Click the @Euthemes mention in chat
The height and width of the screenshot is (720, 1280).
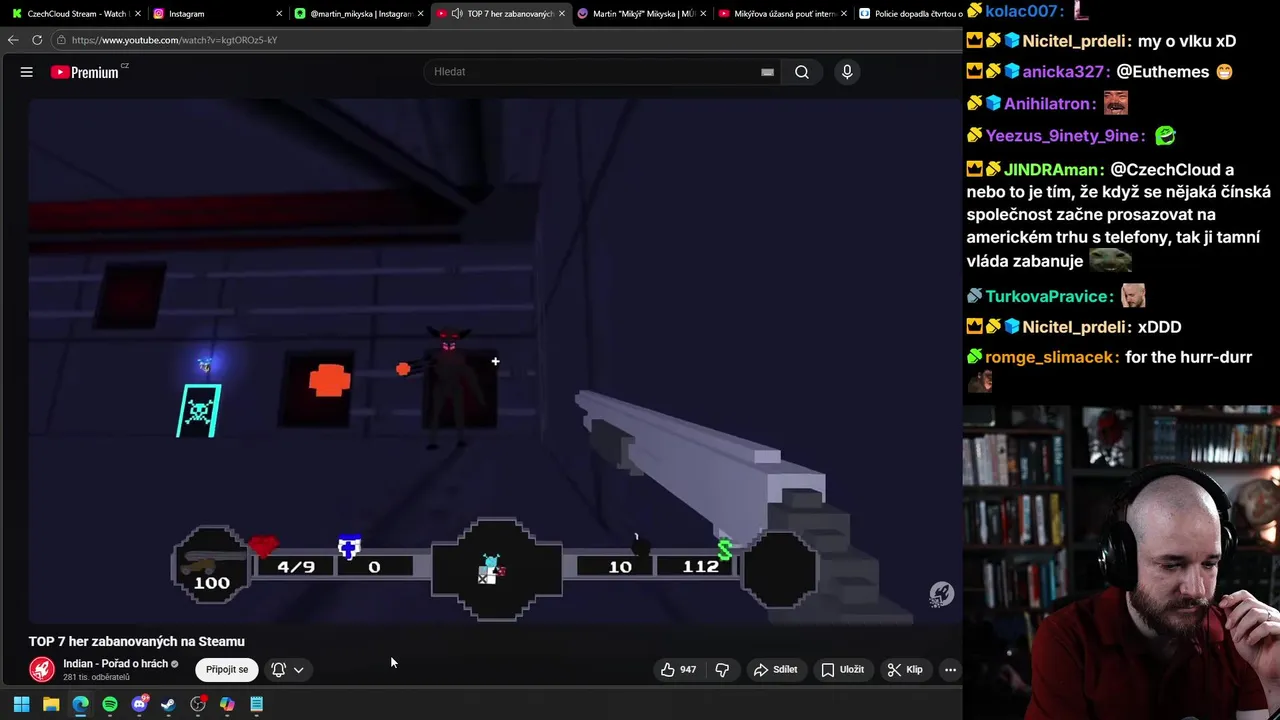click(x=1162, y=72)
